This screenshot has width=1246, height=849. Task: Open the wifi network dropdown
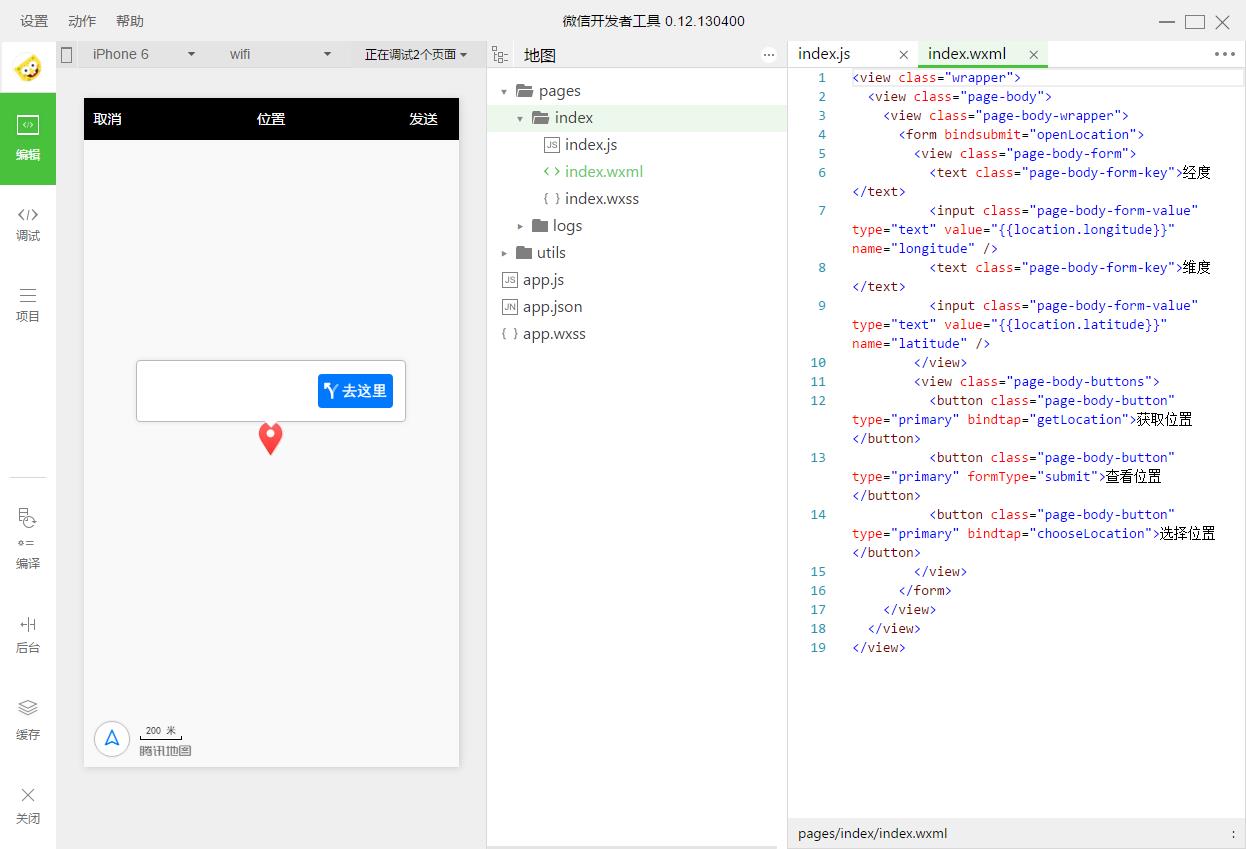point(280,54)
